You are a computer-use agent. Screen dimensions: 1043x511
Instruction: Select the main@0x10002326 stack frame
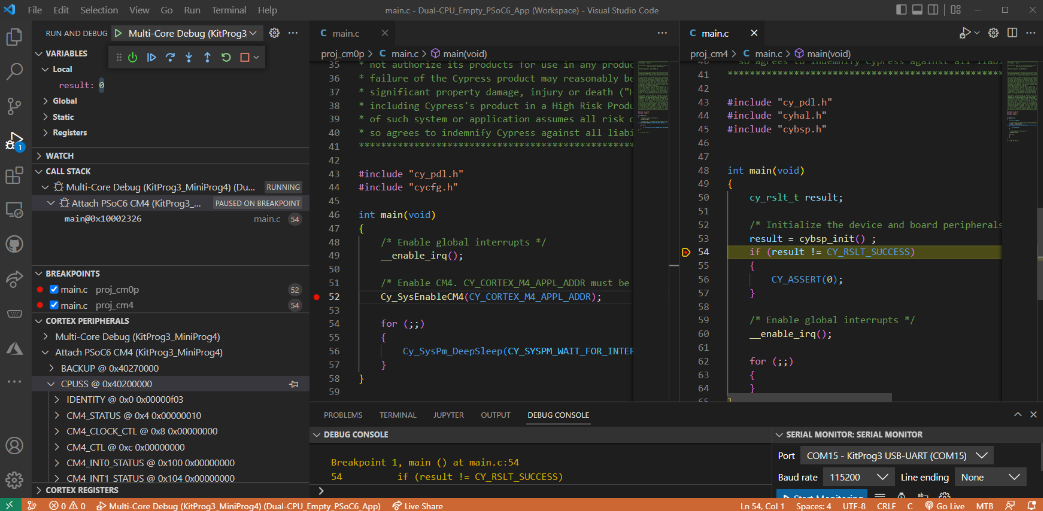[170, 219]
